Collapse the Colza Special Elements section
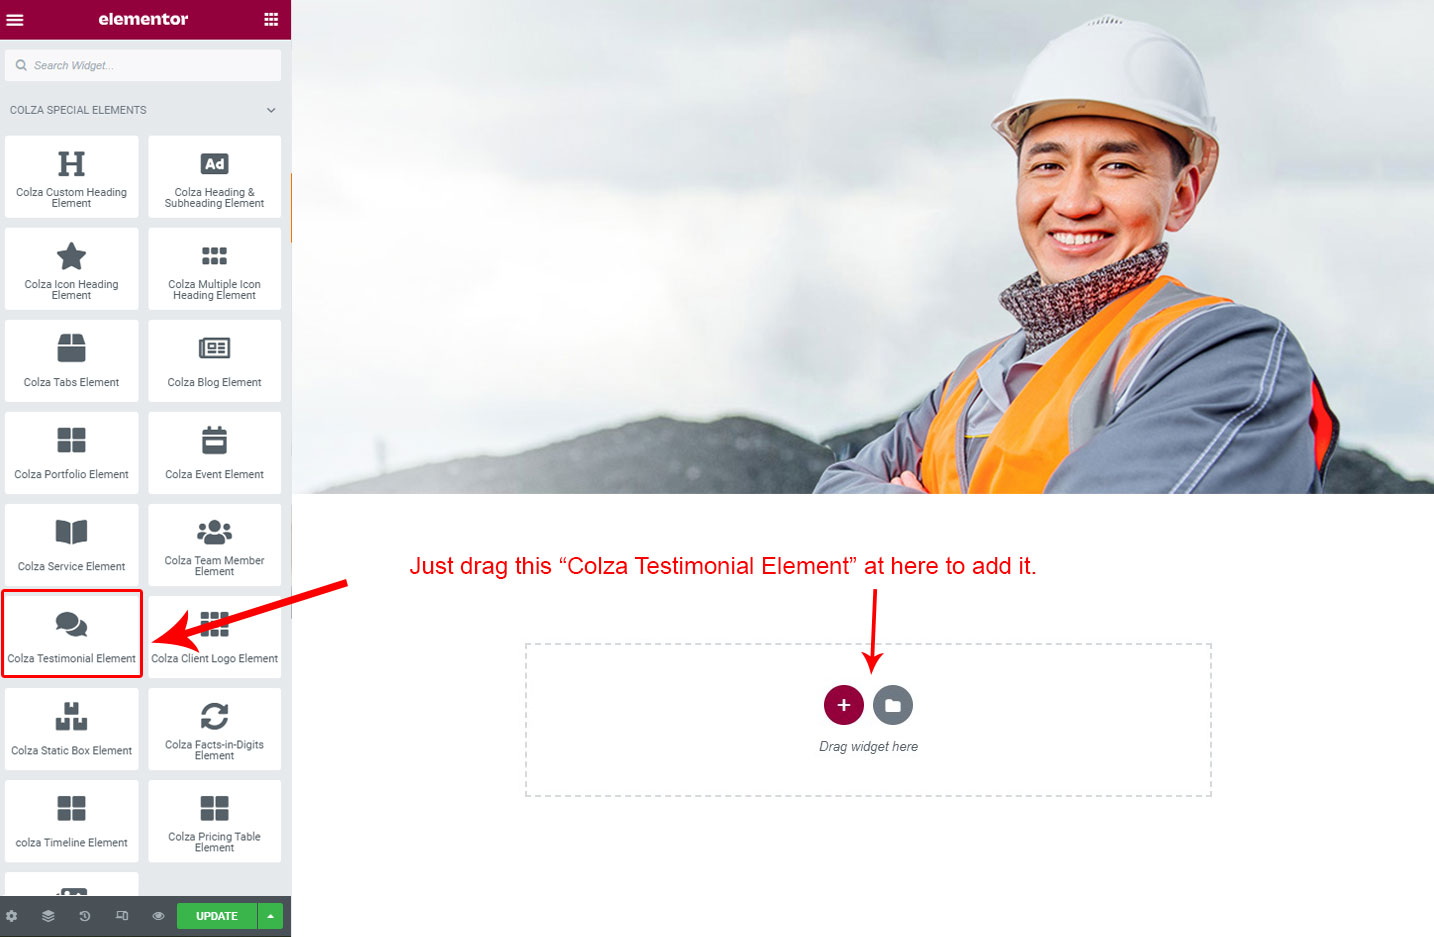The image size is (1434, 937). pyautogui.click(x=271, y=110)
